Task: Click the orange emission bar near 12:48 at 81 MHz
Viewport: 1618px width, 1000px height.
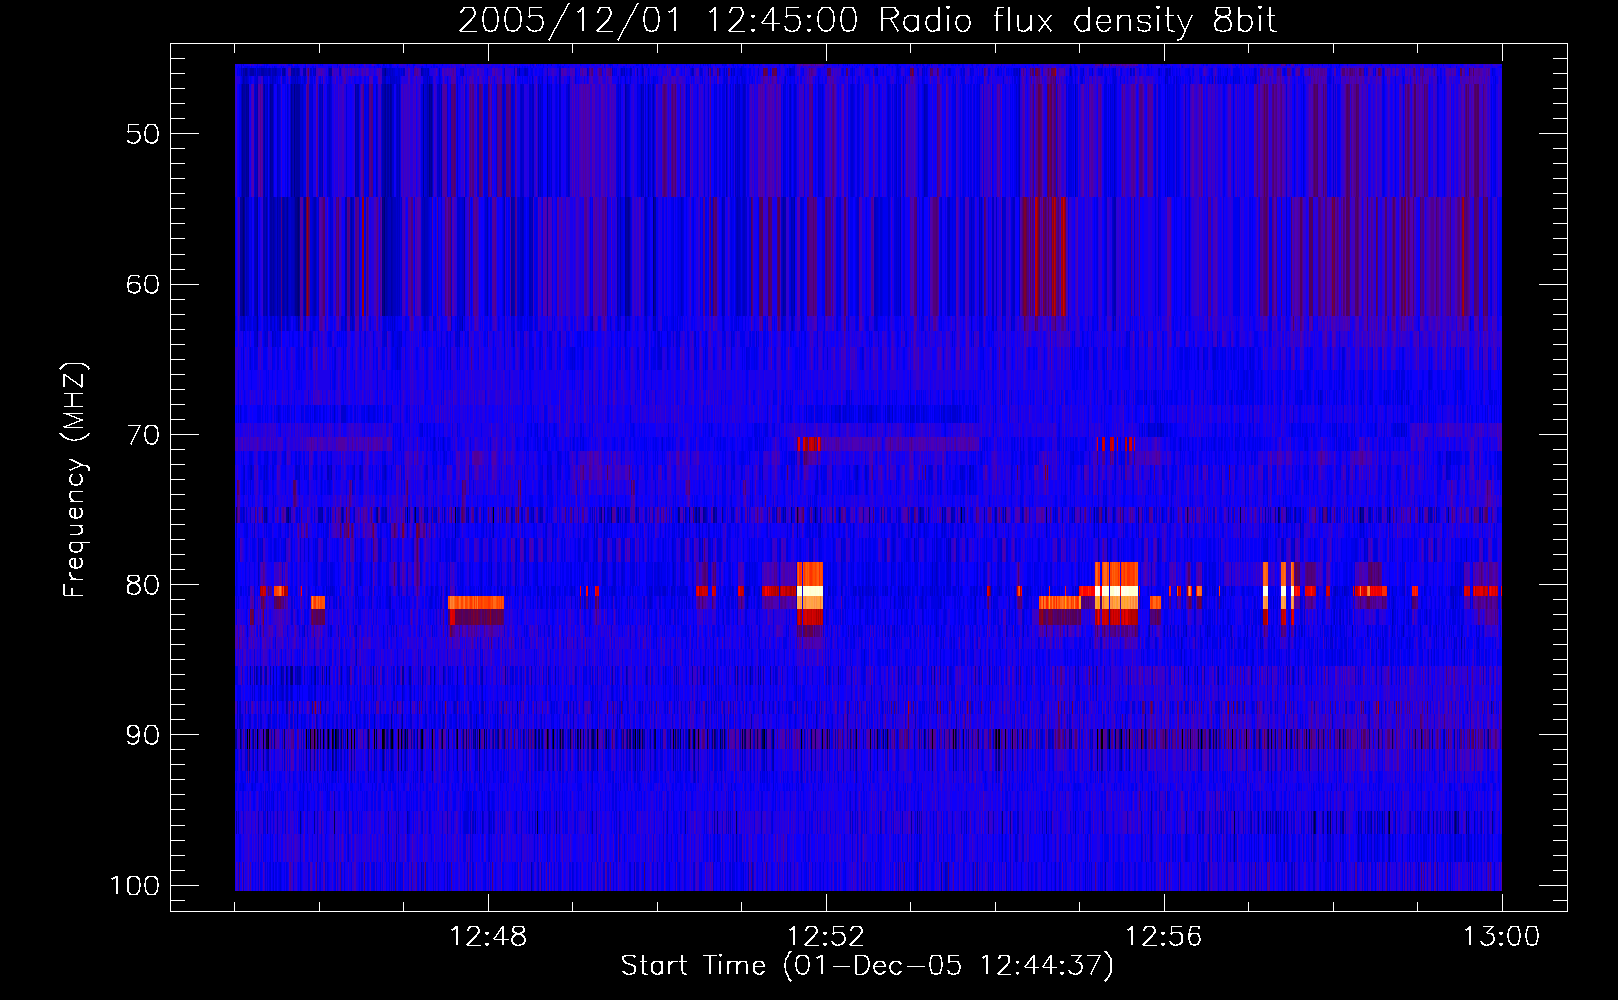Action: point(476,603)
